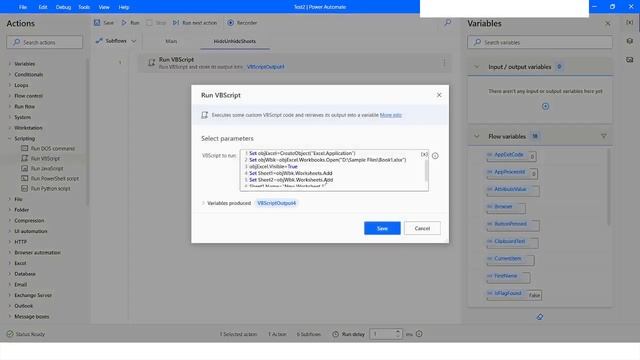640x360 pixels.
Task: Collapse Input / output variables section
Action: [476, 67]
